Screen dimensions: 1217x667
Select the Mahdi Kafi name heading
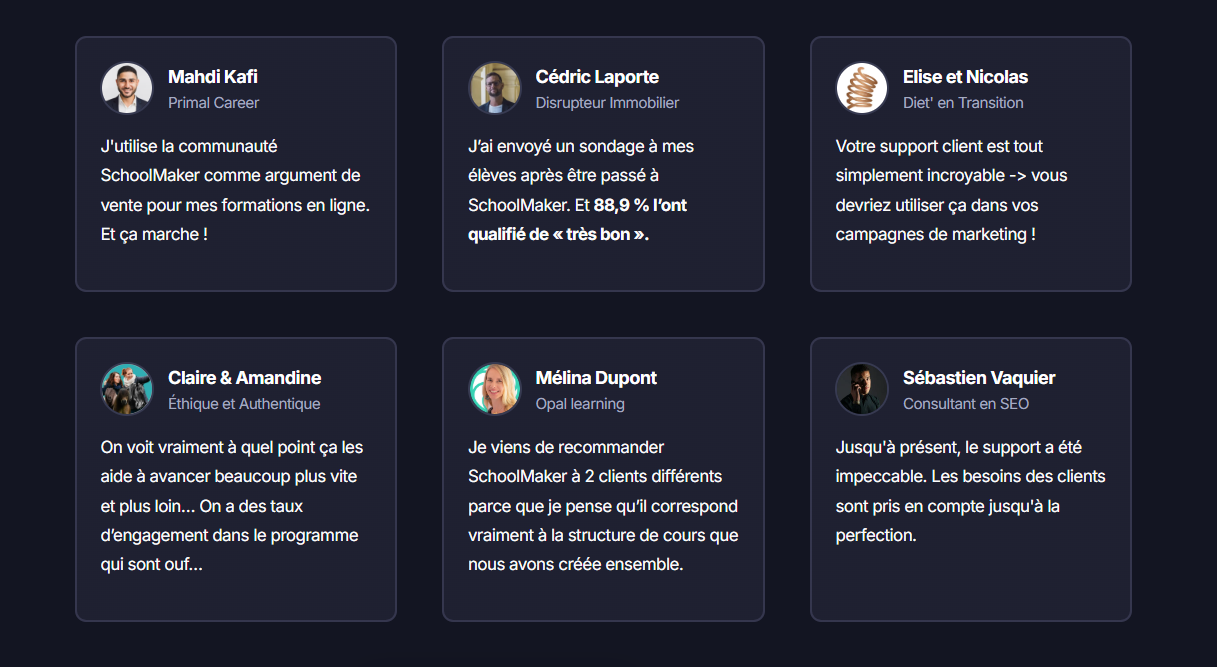213,77
